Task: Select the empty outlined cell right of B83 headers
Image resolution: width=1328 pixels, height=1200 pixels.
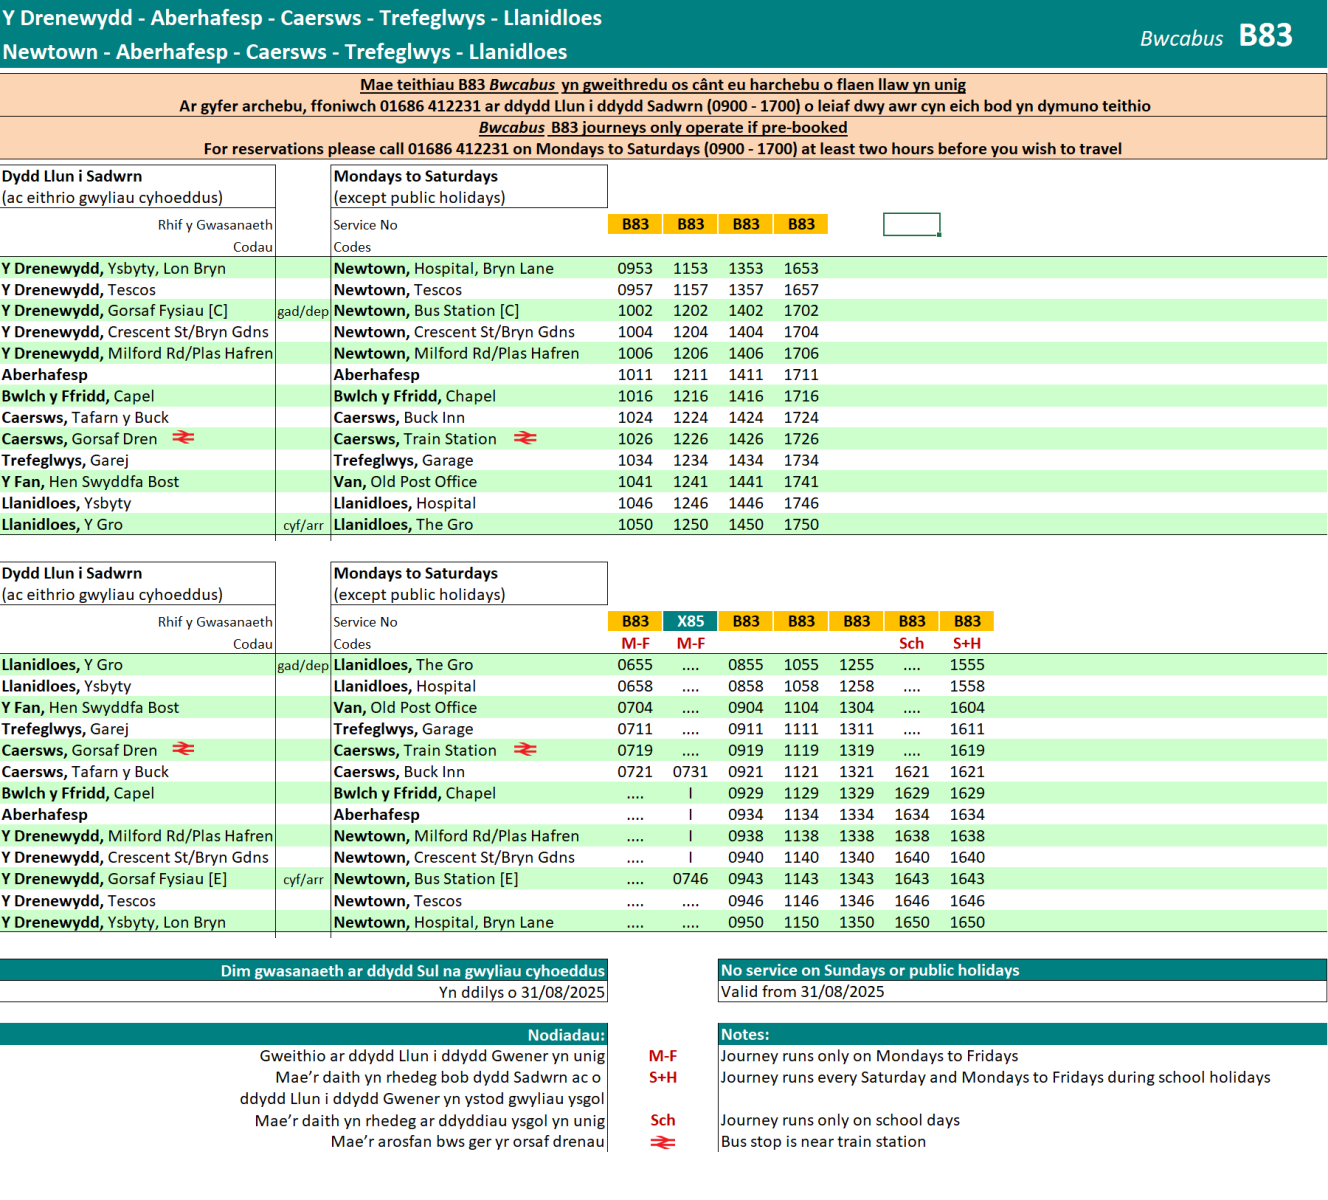Action: pyautogui.click(x=911, y=224)
